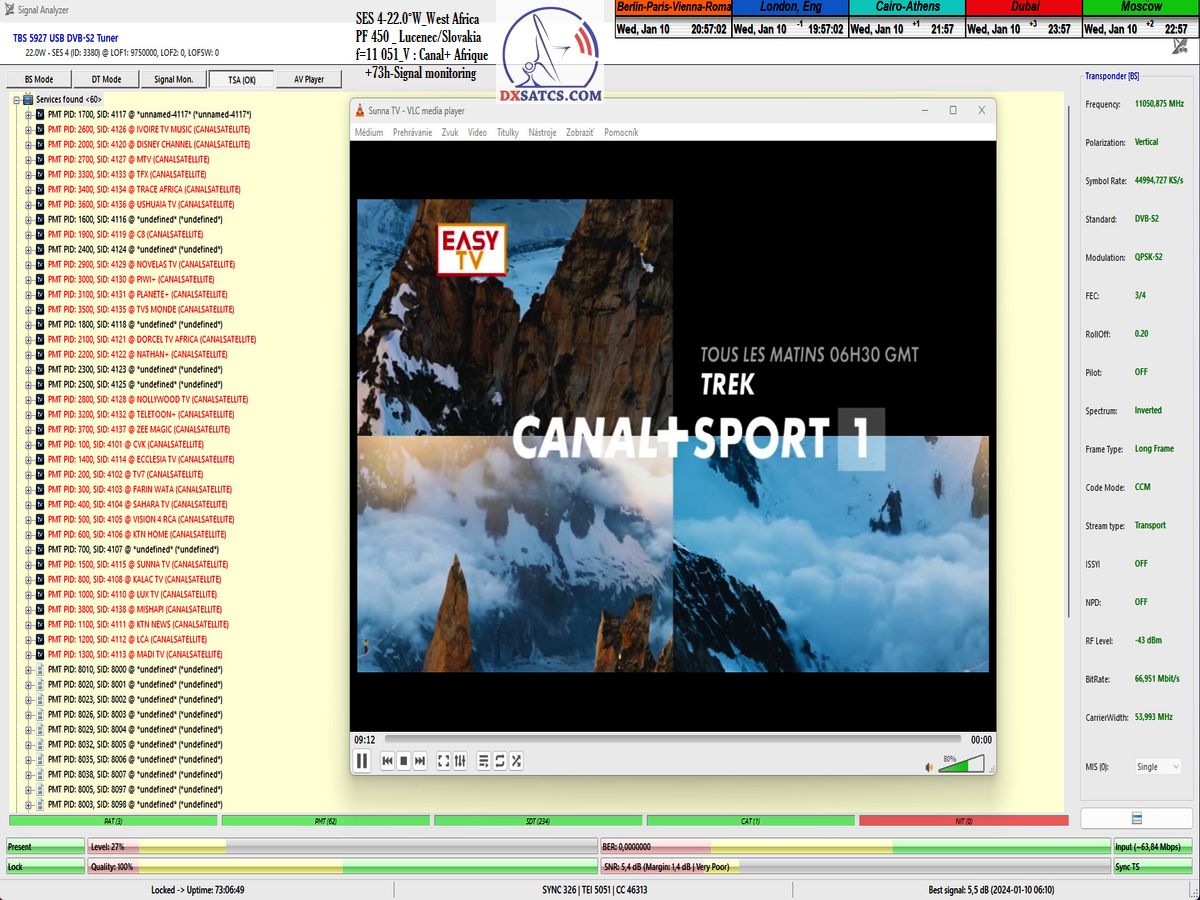Collapse the Services found tree root

[x=16, y=100]
